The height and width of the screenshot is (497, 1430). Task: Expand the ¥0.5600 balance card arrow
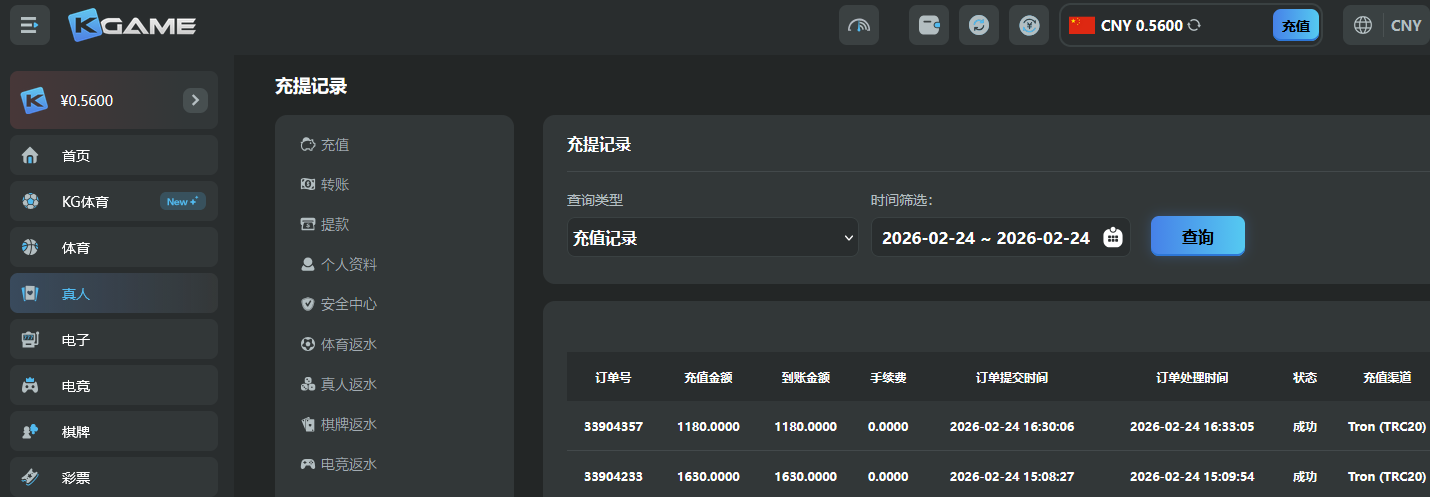click(x=195, y=100)
